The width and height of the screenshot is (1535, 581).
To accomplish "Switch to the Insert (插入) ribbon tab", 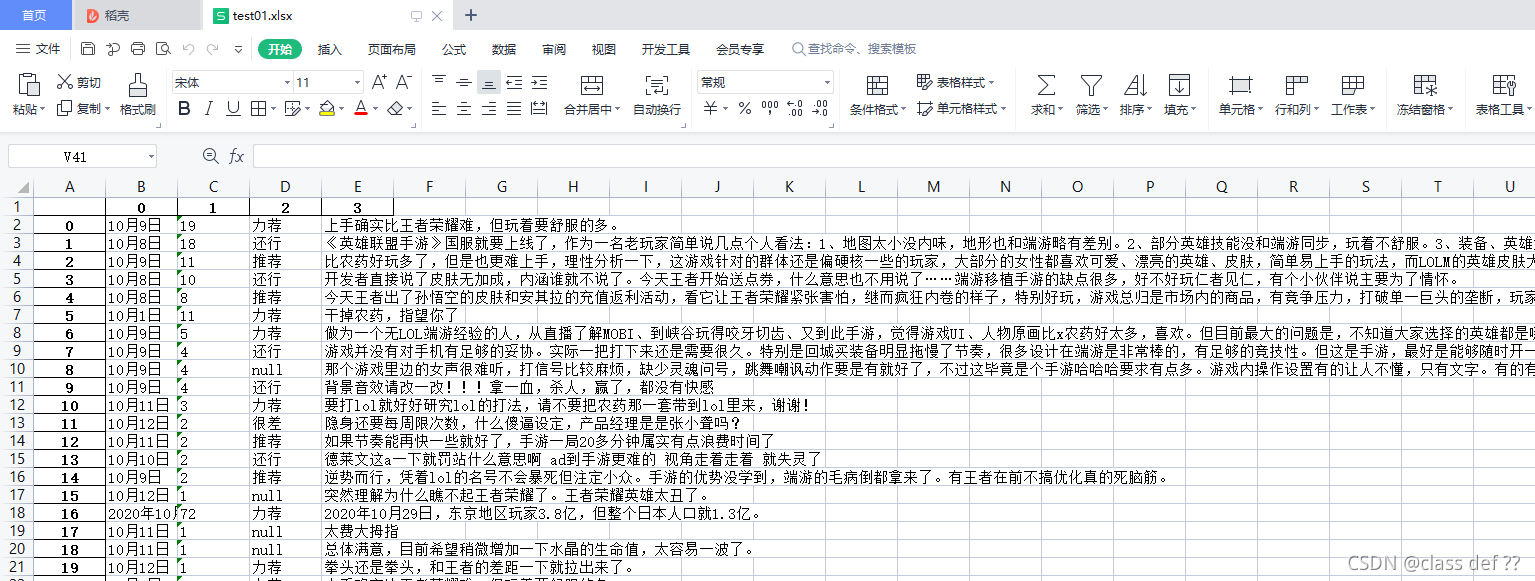I will (x=330, y=49).
